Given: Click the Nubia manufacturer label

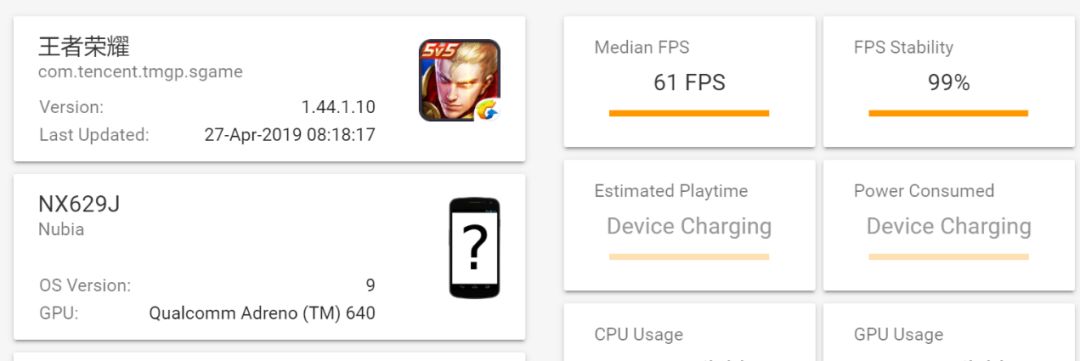Looking at the screenshot, I should coord(61,229).
